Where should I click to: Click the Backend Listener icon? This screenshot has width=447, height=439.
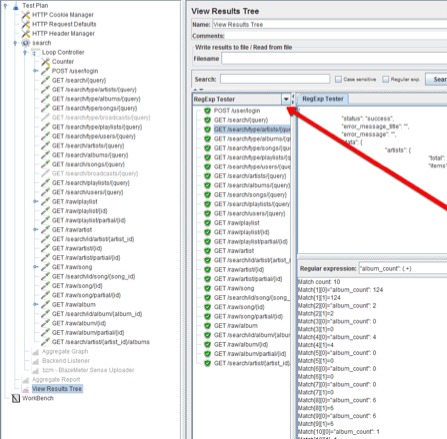pyautogui.click(x=36, y=361)
